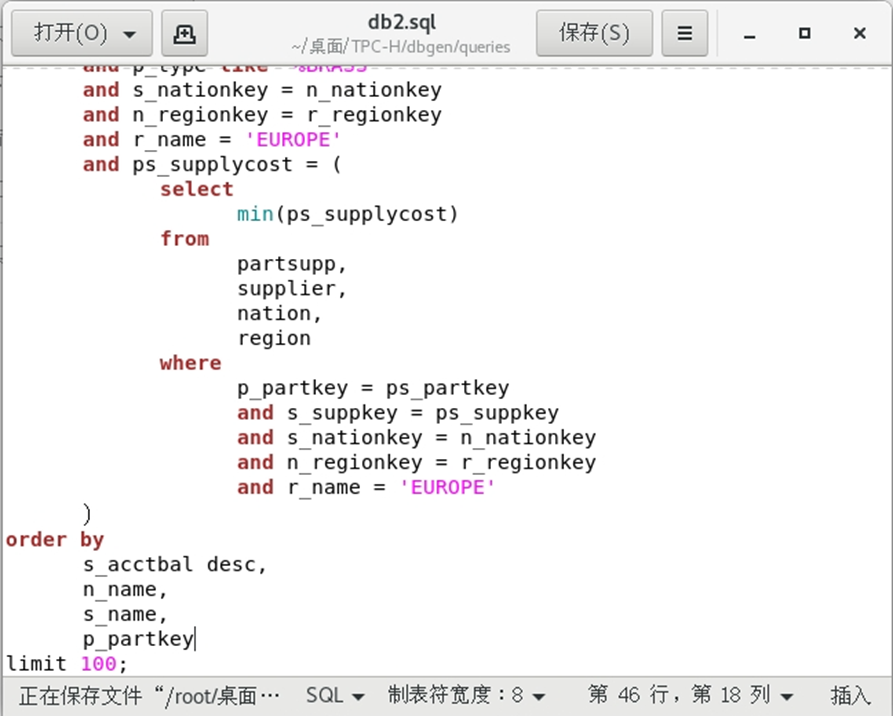Click on 'limit 100;' line
The height and width of the screenshot is (716, 893).
click(x=67, y=664)
